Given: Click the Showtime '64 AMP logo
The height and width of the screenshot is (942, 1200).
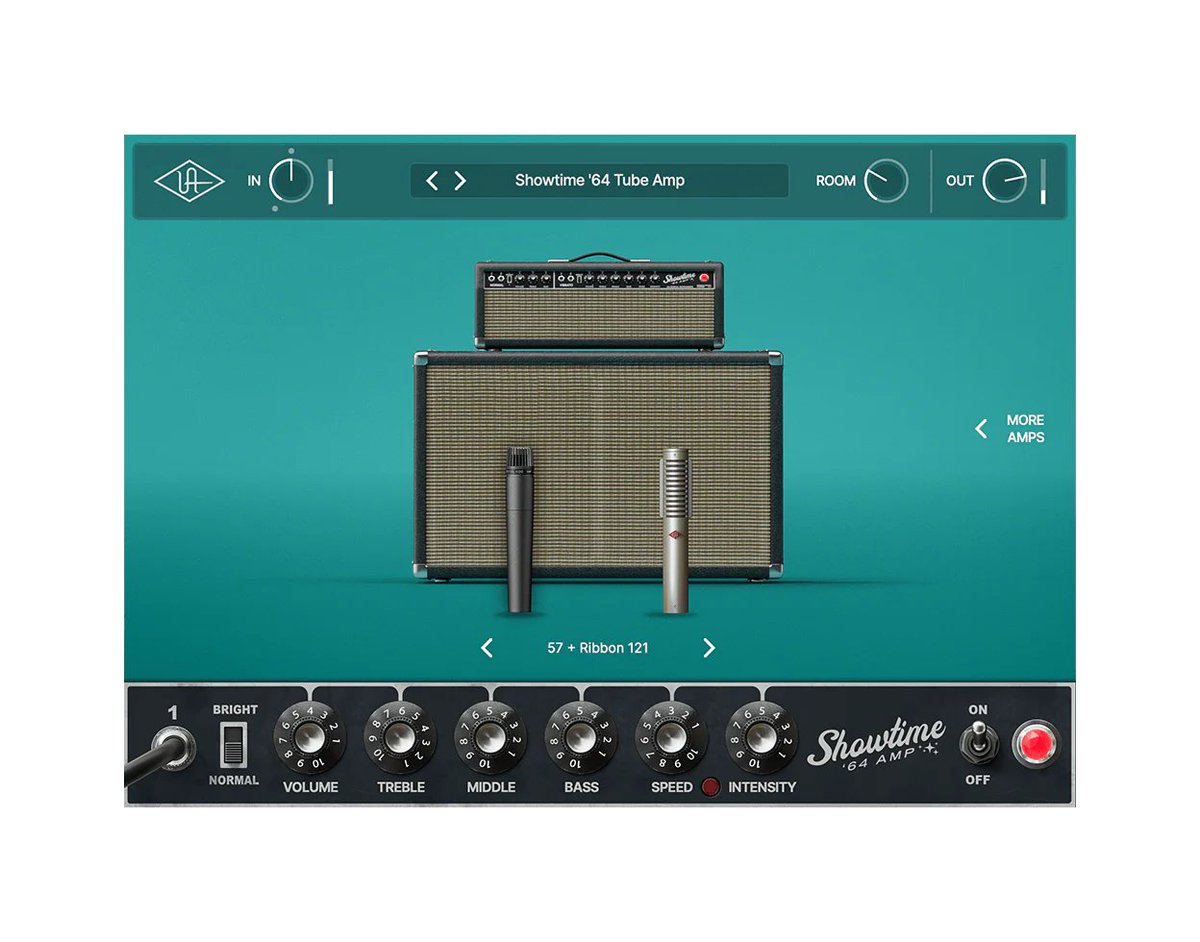Looking at the screenshot, I should pos(876,744).
